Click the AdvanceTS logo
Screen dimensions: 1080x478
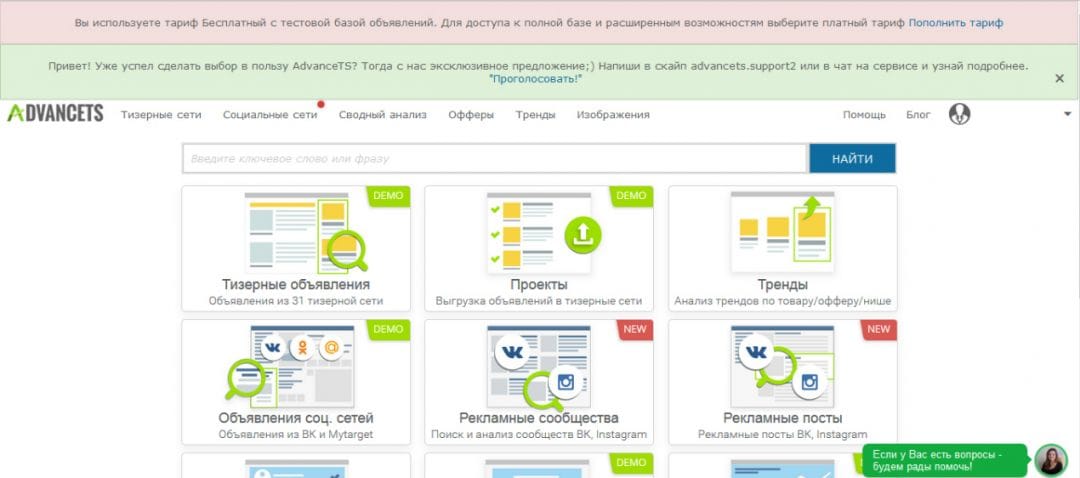55,114
